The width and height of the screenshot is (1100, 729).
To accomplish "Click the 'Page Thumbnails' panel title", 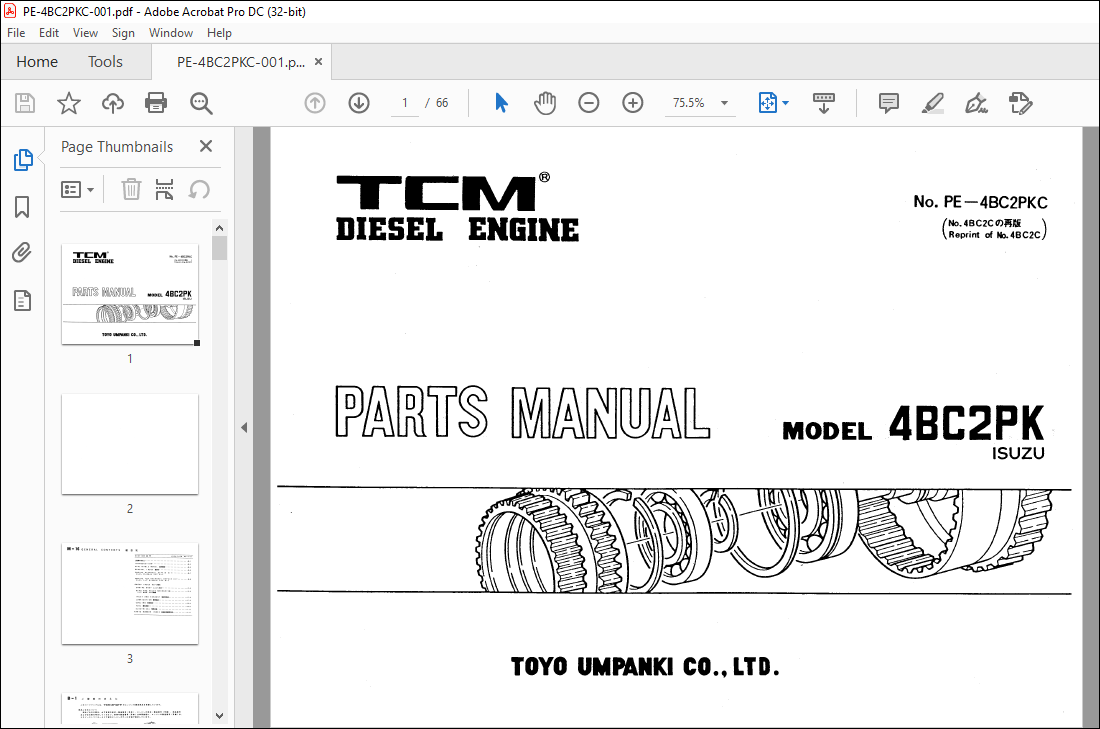I will (117, 147).
